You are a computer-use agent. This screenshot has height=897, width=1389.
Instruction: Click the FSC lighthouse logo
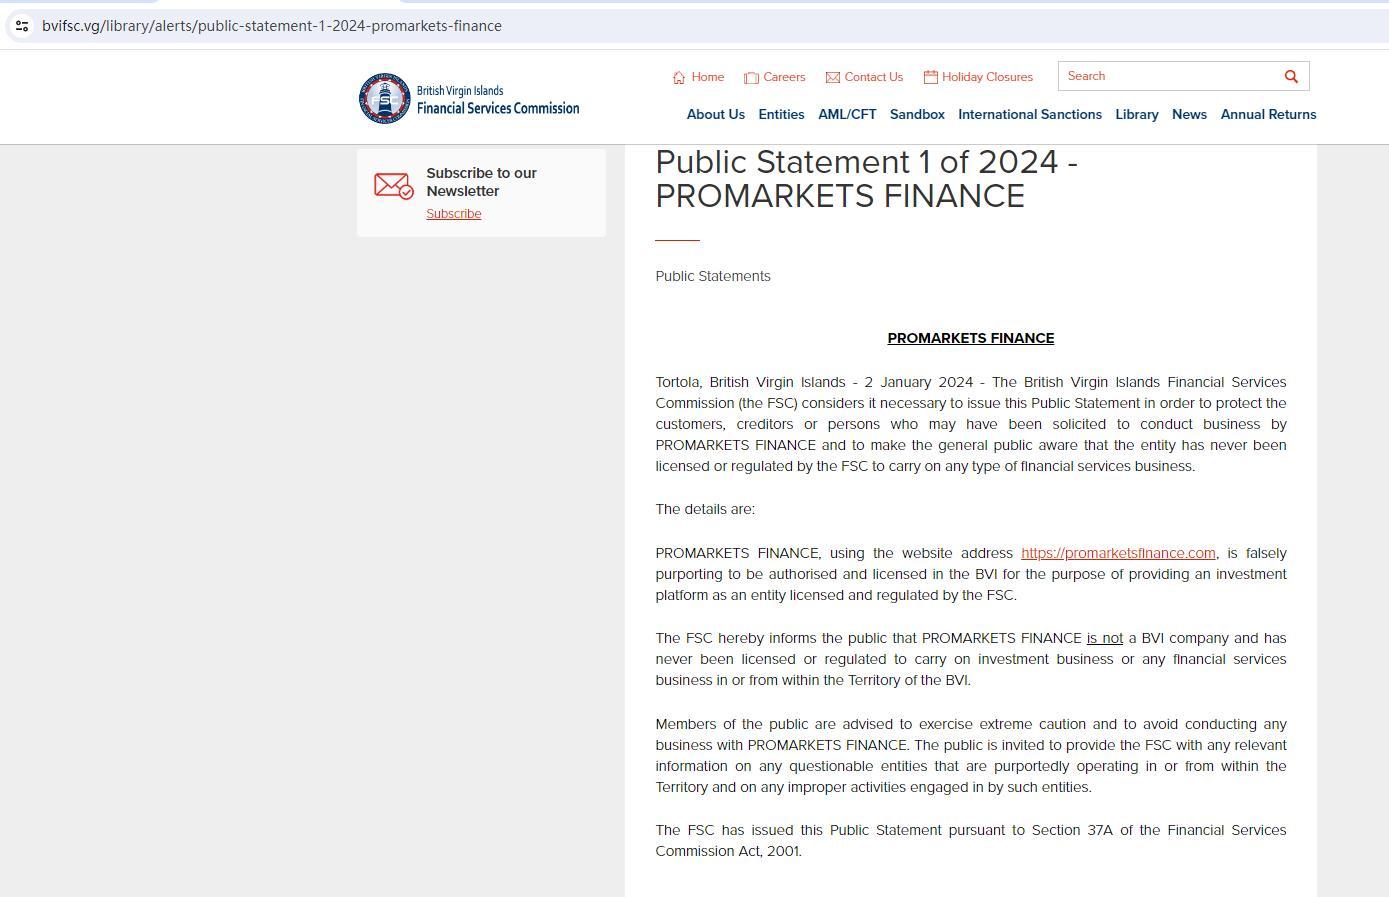[x=385, y=98]
